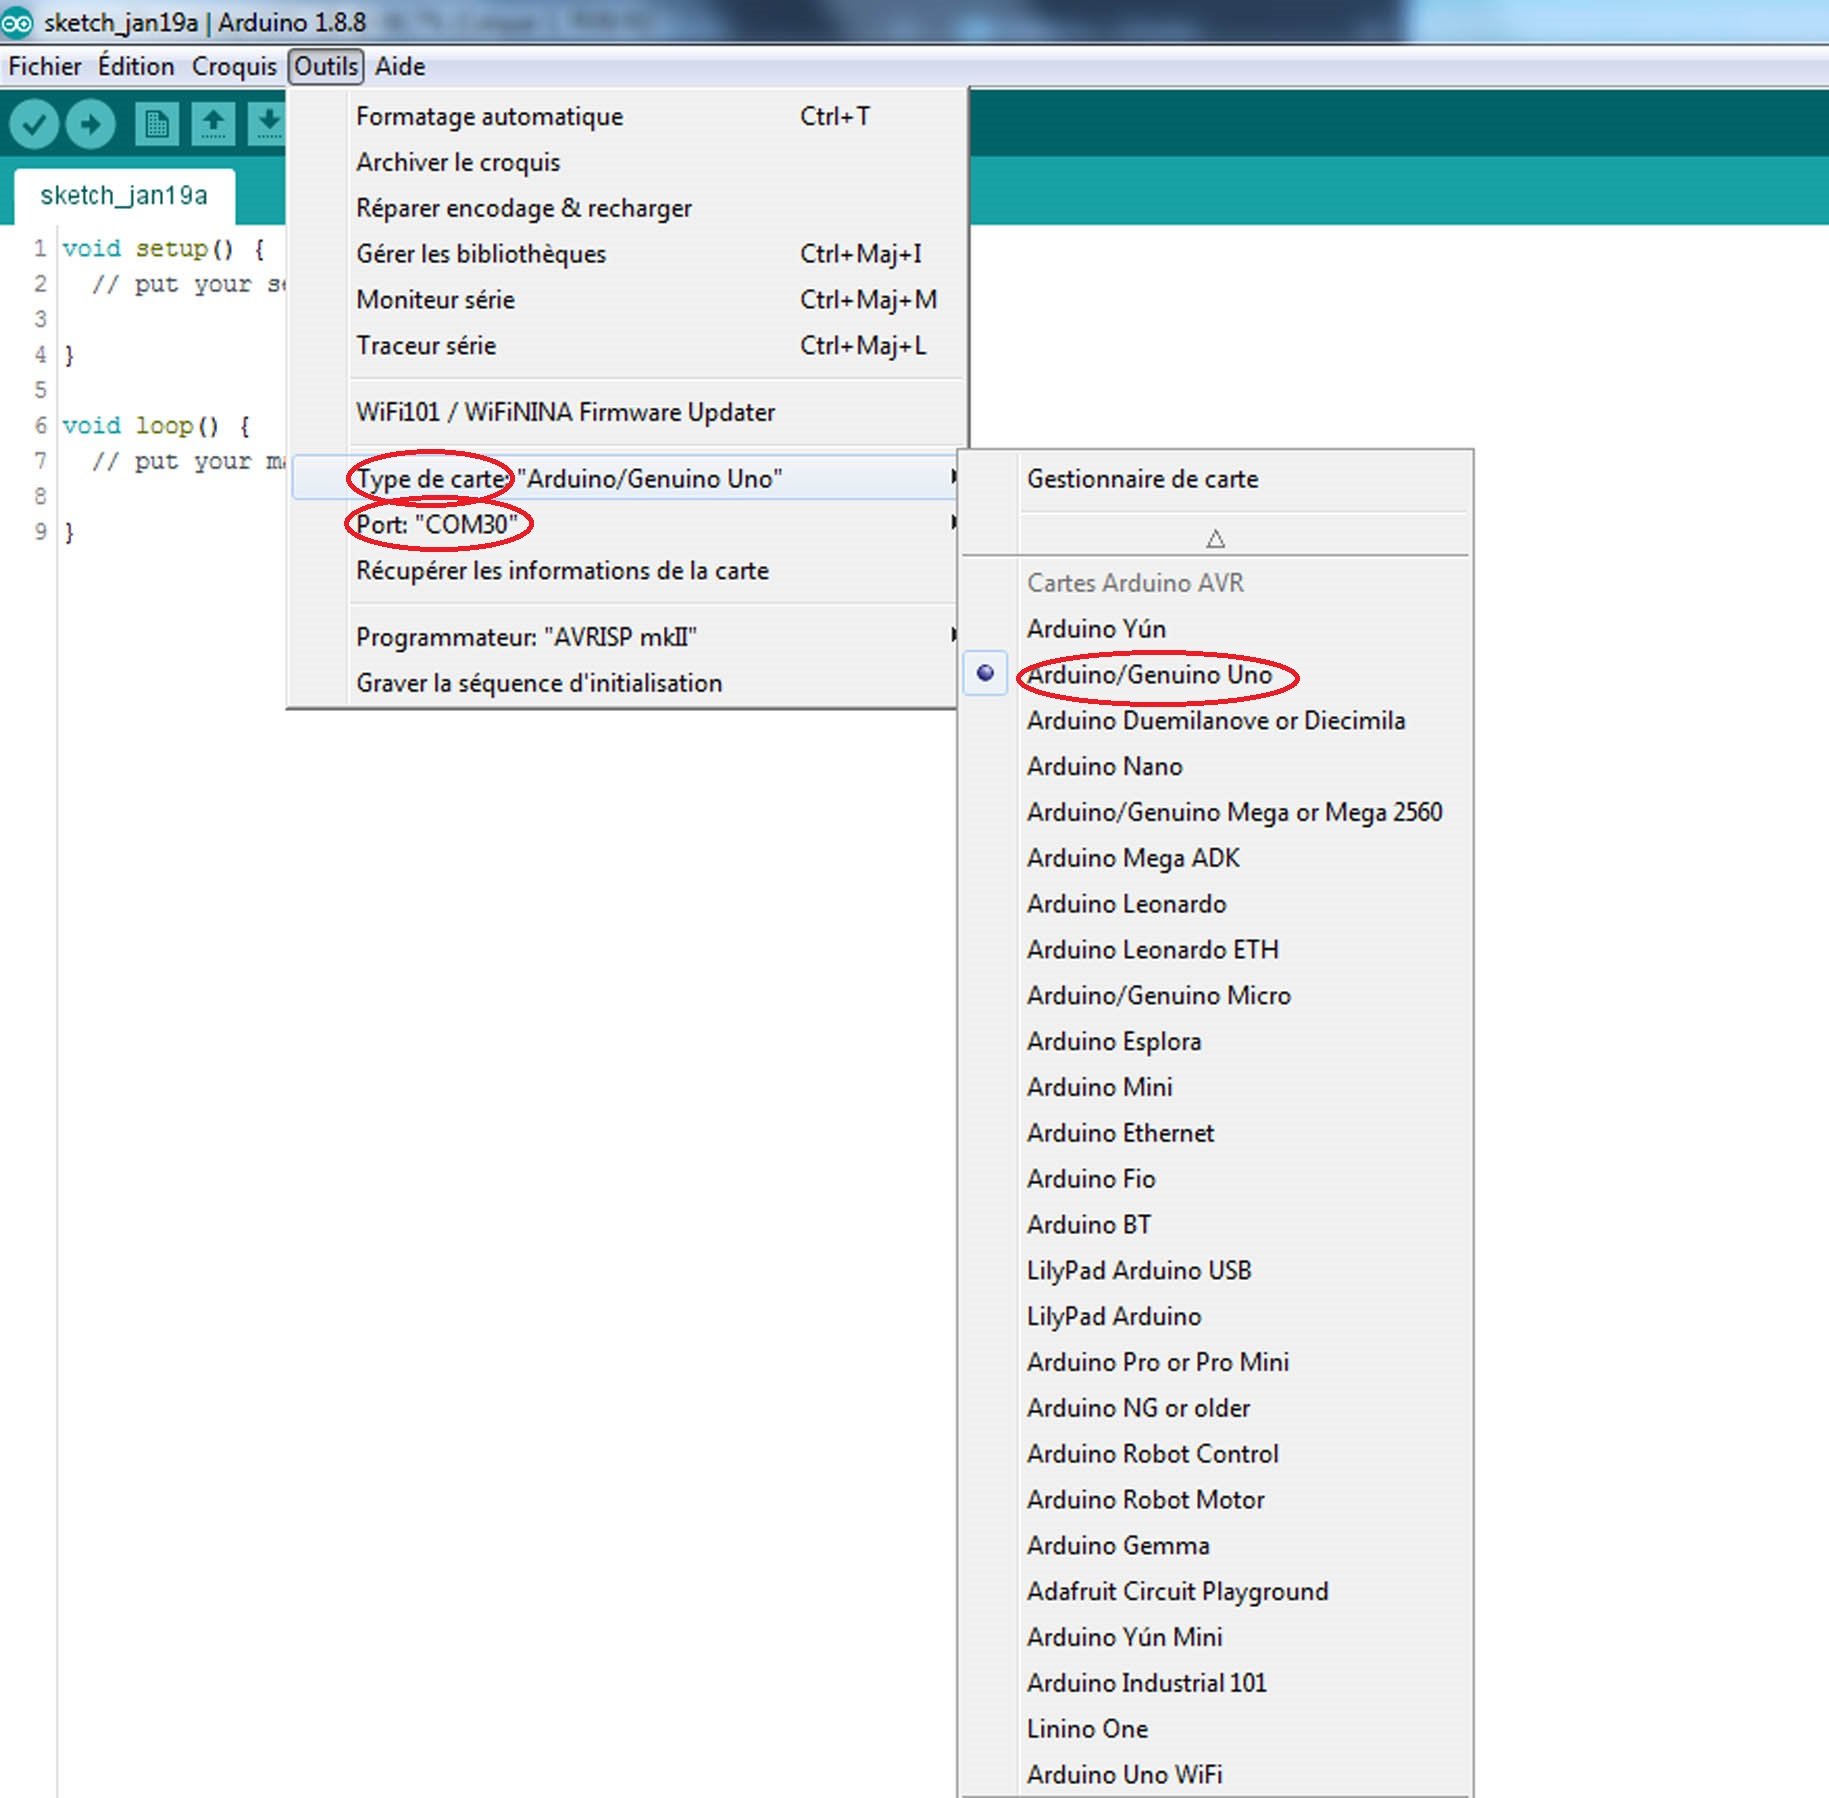The height and width of the screenshot is (1798, 1829).
Task: Open the Moniteur série
Action: 628,299
